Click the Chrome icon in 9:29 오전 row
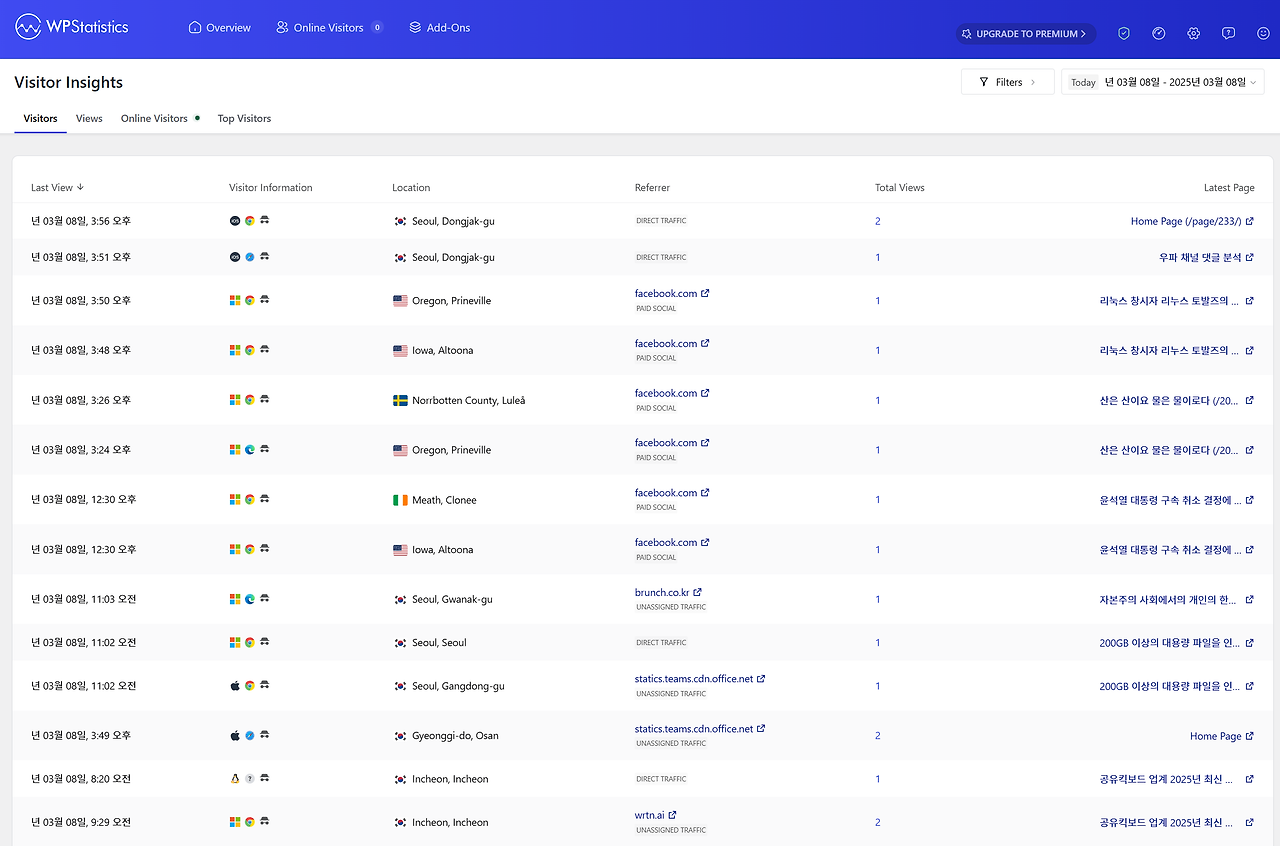The height and width of the screenshot is (846, 1280). point(250,822)
